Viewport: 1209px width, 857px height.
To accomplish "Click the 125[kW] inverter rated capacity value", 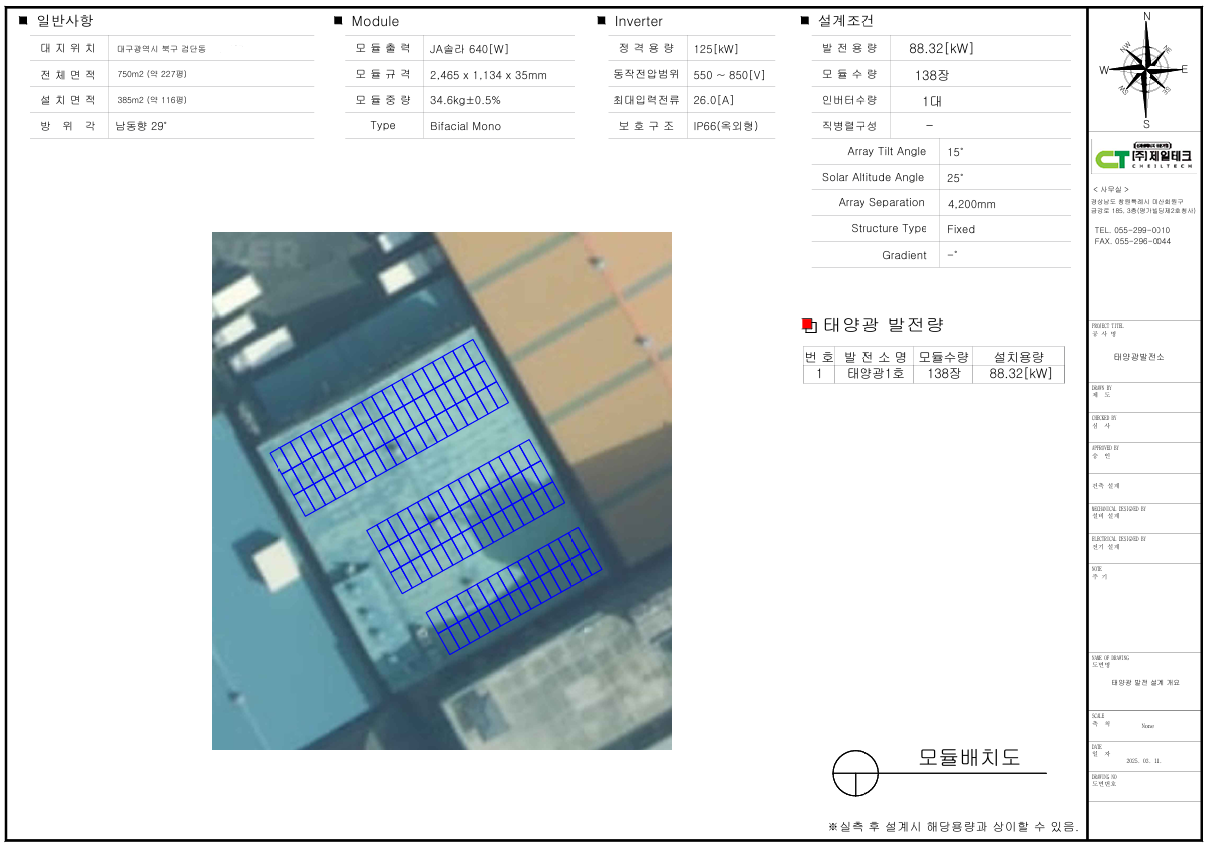I will pos(715,49).
